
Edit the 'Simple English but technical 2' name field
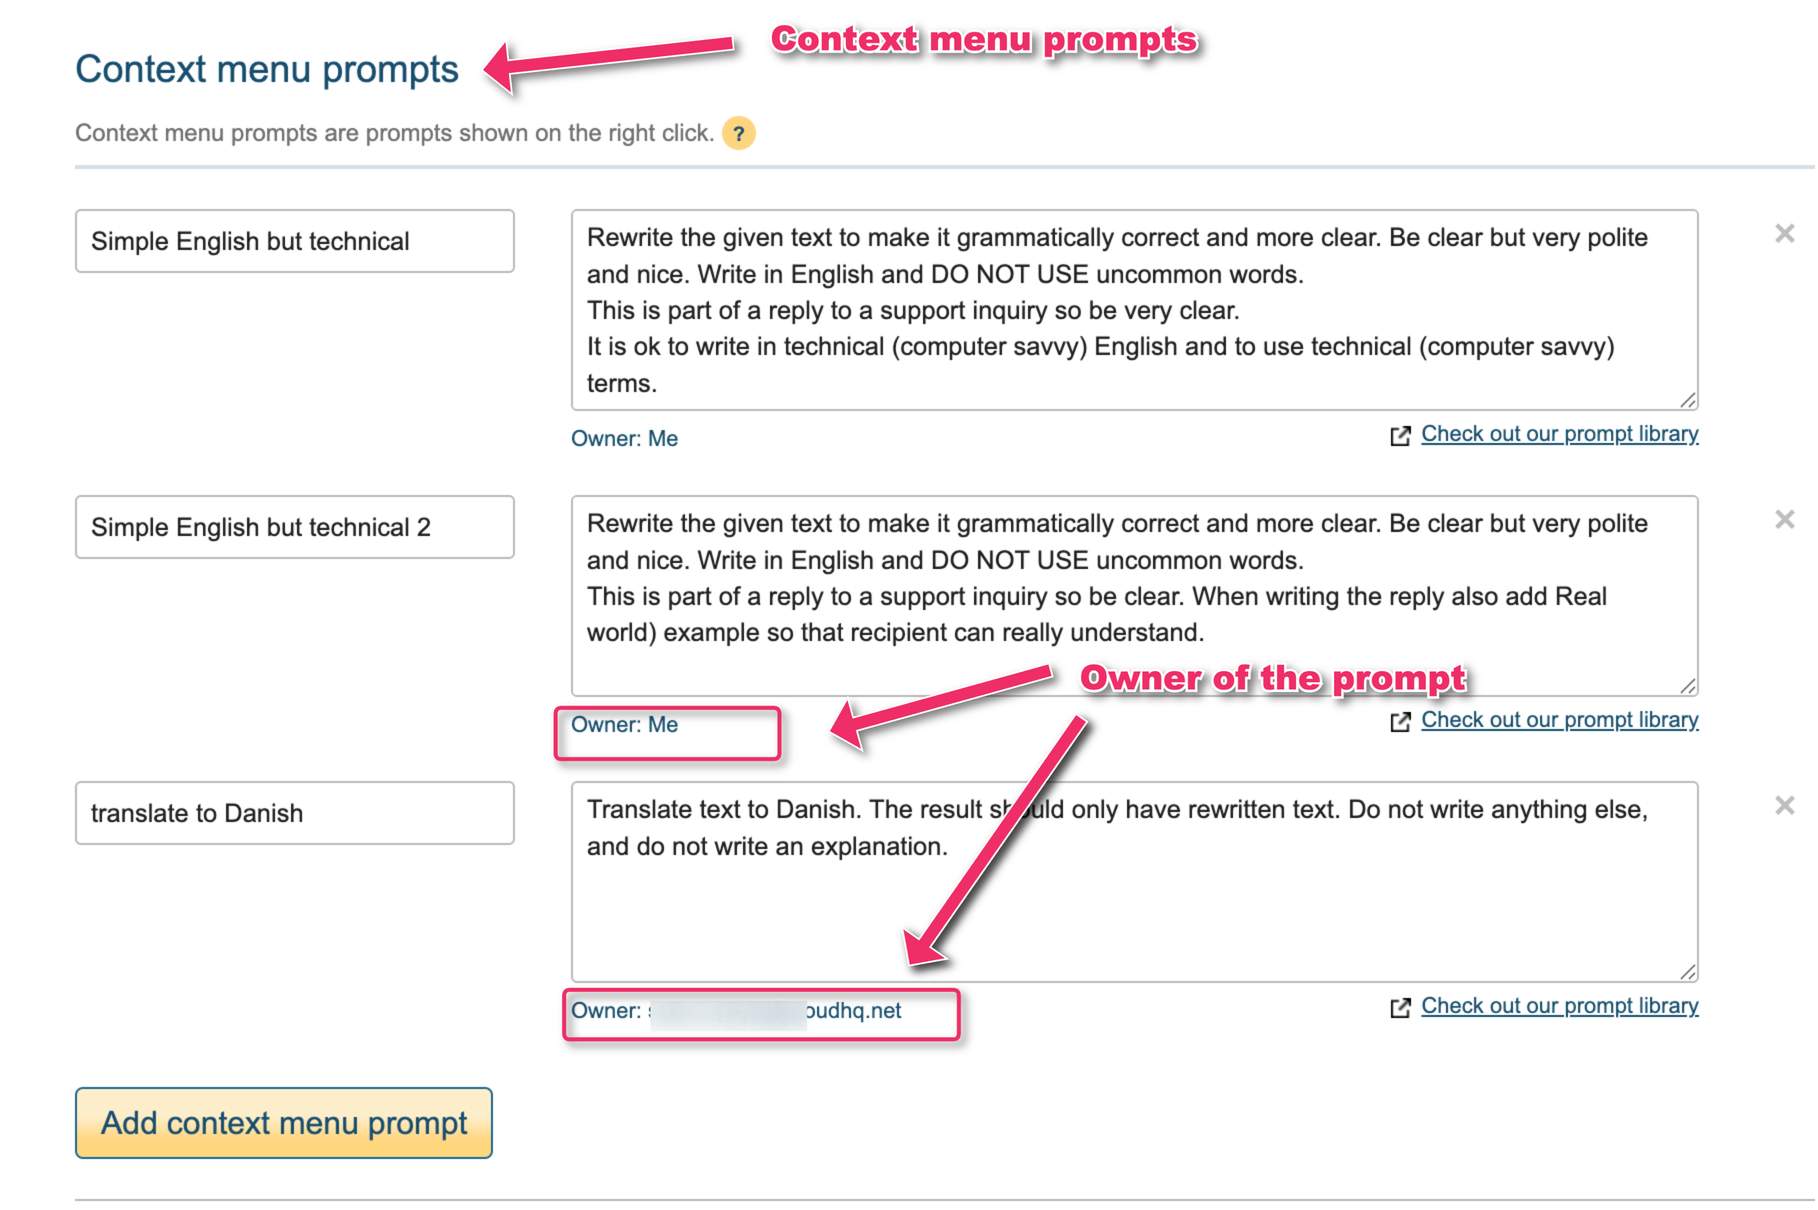tap(295, 527)
